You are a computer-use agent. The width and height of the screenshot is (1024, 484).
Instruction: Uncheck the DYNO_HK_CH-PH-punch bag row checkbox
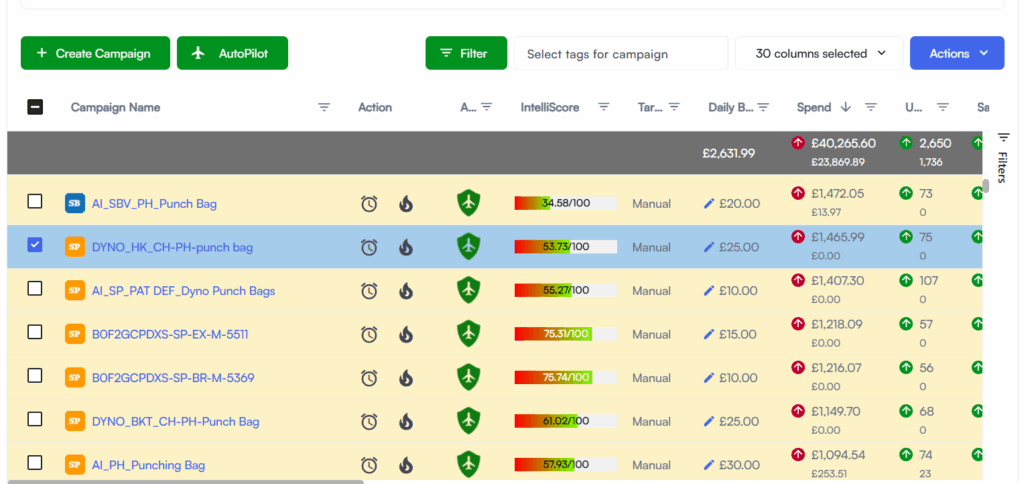pos(35,245)
